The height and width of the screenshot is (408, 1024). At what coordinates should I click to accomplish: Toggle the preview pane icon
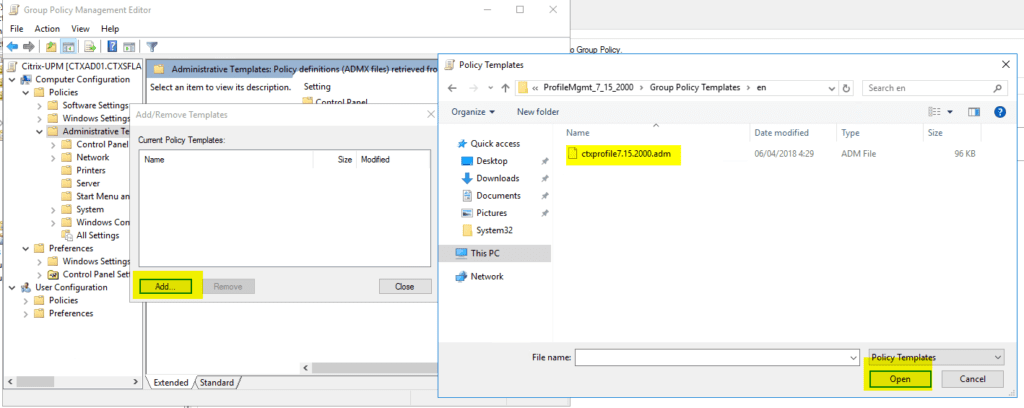974,112
